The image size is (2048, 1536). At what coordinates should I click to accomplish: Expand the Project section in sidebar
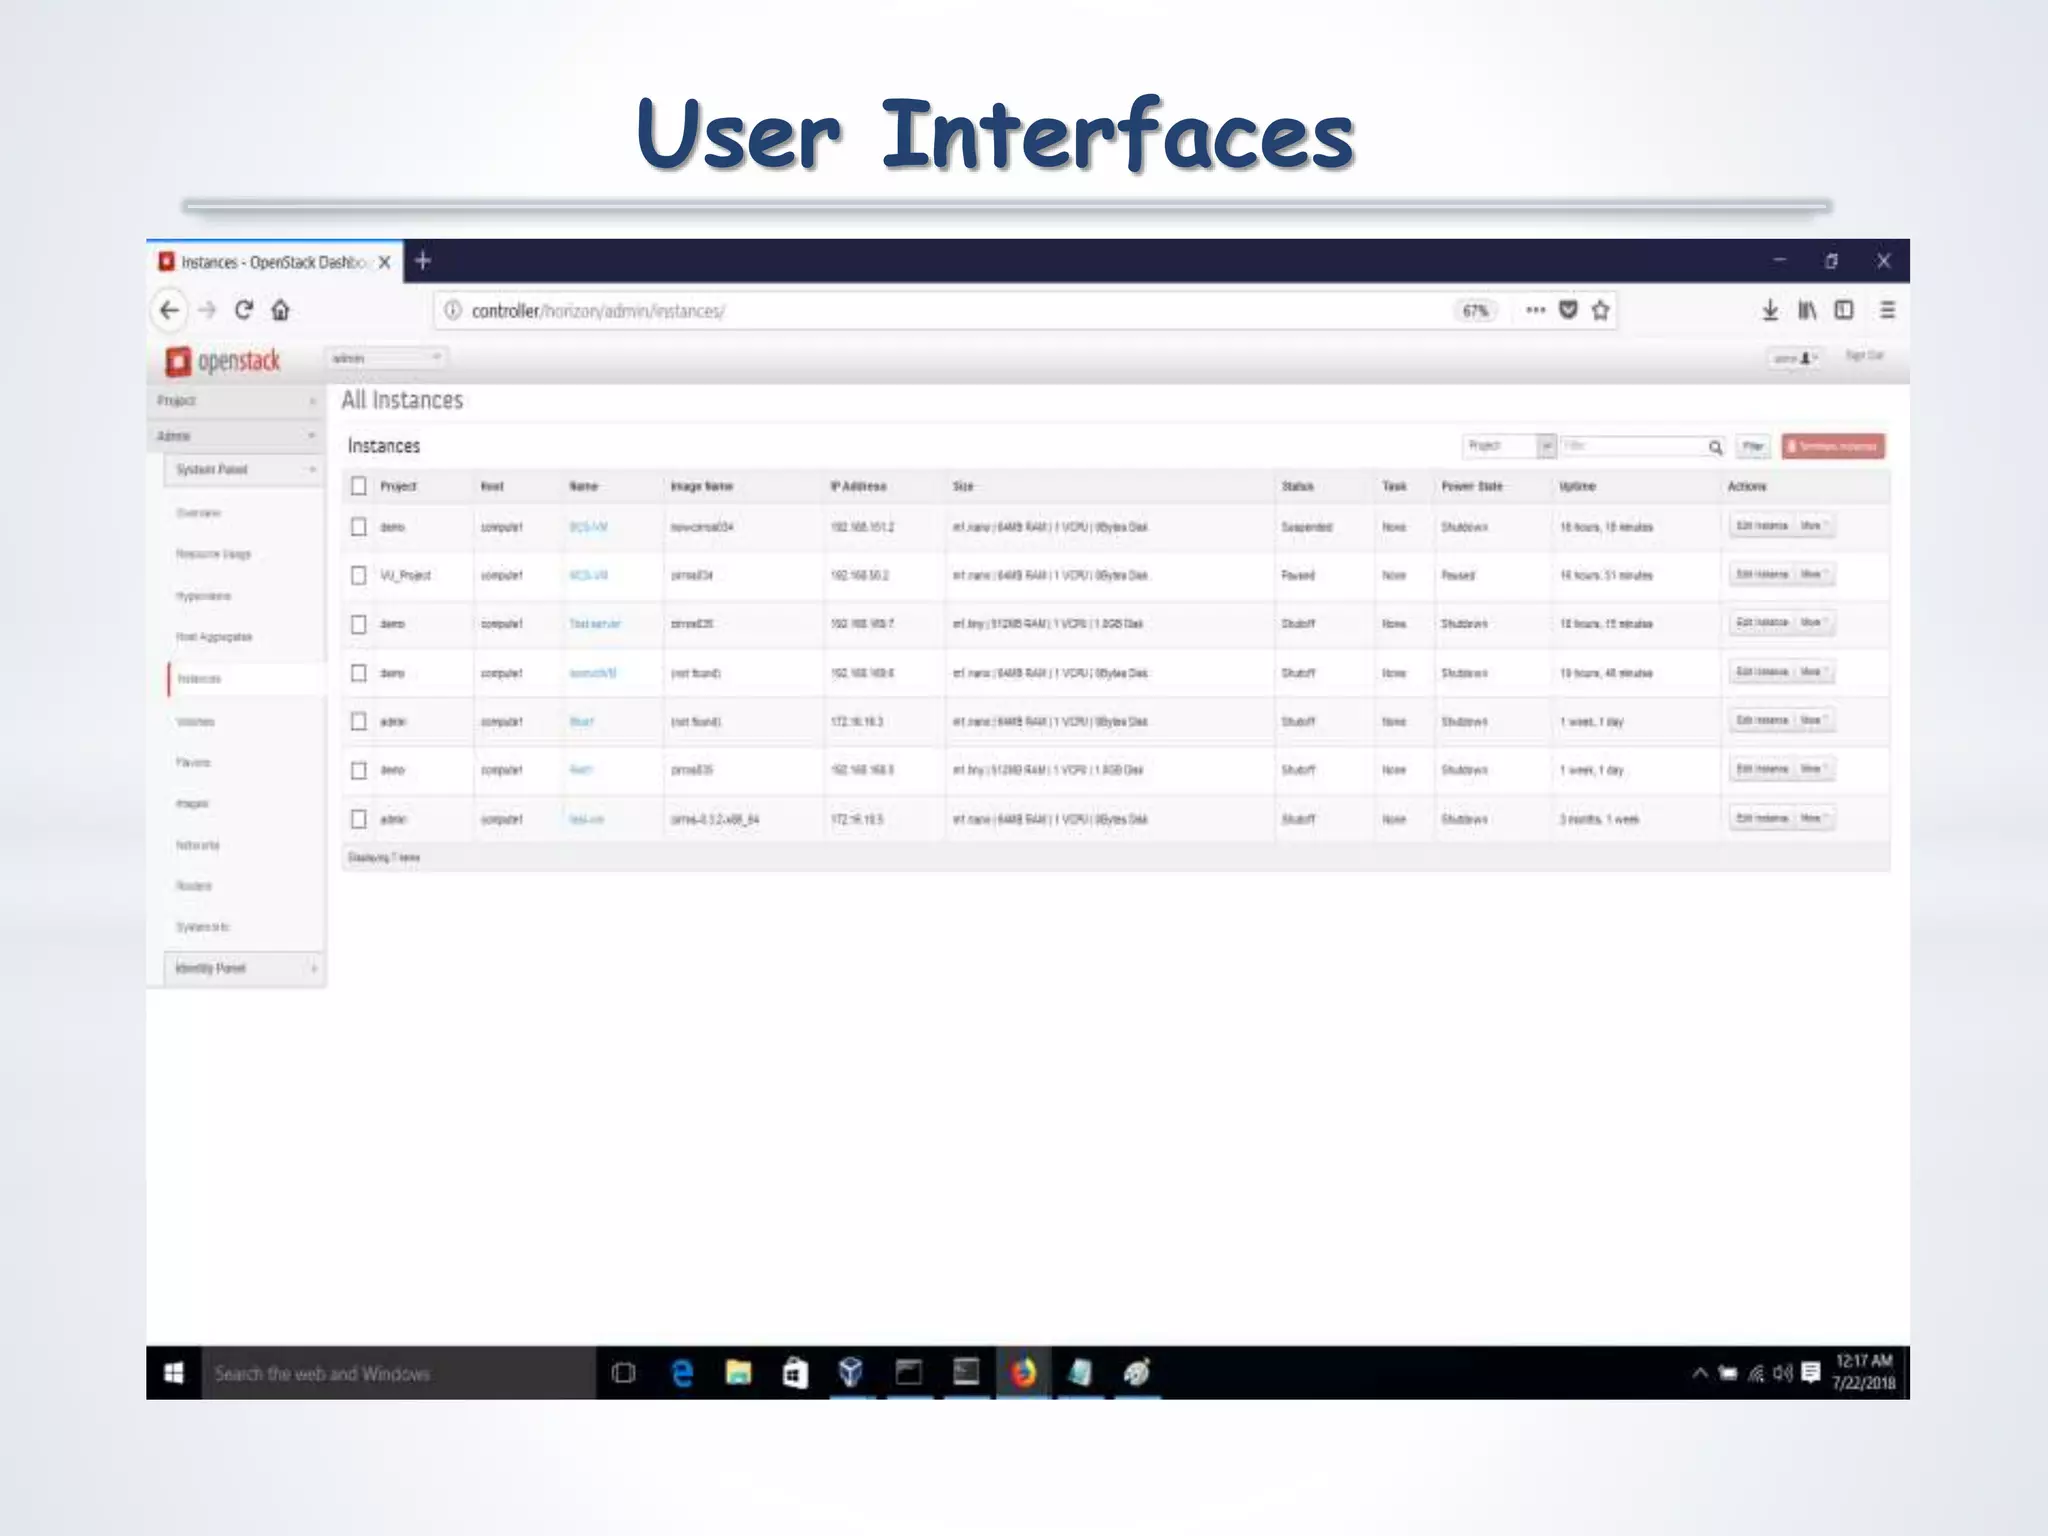(236, 401)
